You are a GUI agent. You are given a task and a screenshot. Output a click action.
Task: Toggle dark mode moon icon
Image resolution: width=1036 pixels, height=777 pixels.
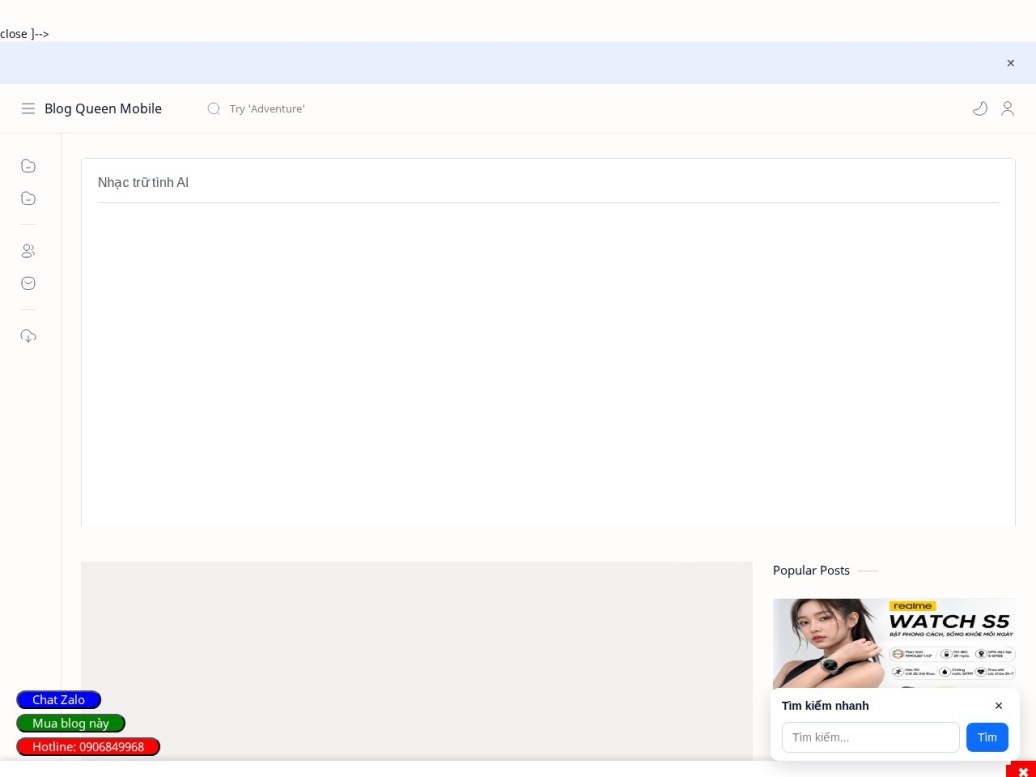(x=980, y=108)
